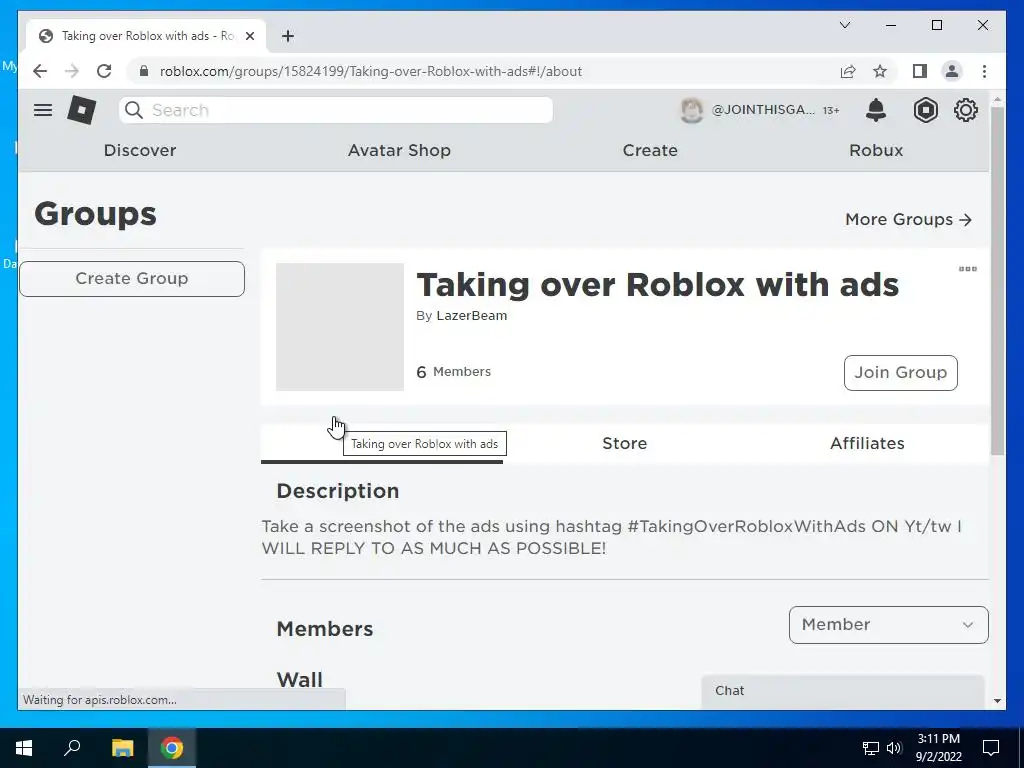Click the Roblox logo home icon
Image resolution: width=1024 pixels, height=768 pixels.
click(82, 110)
